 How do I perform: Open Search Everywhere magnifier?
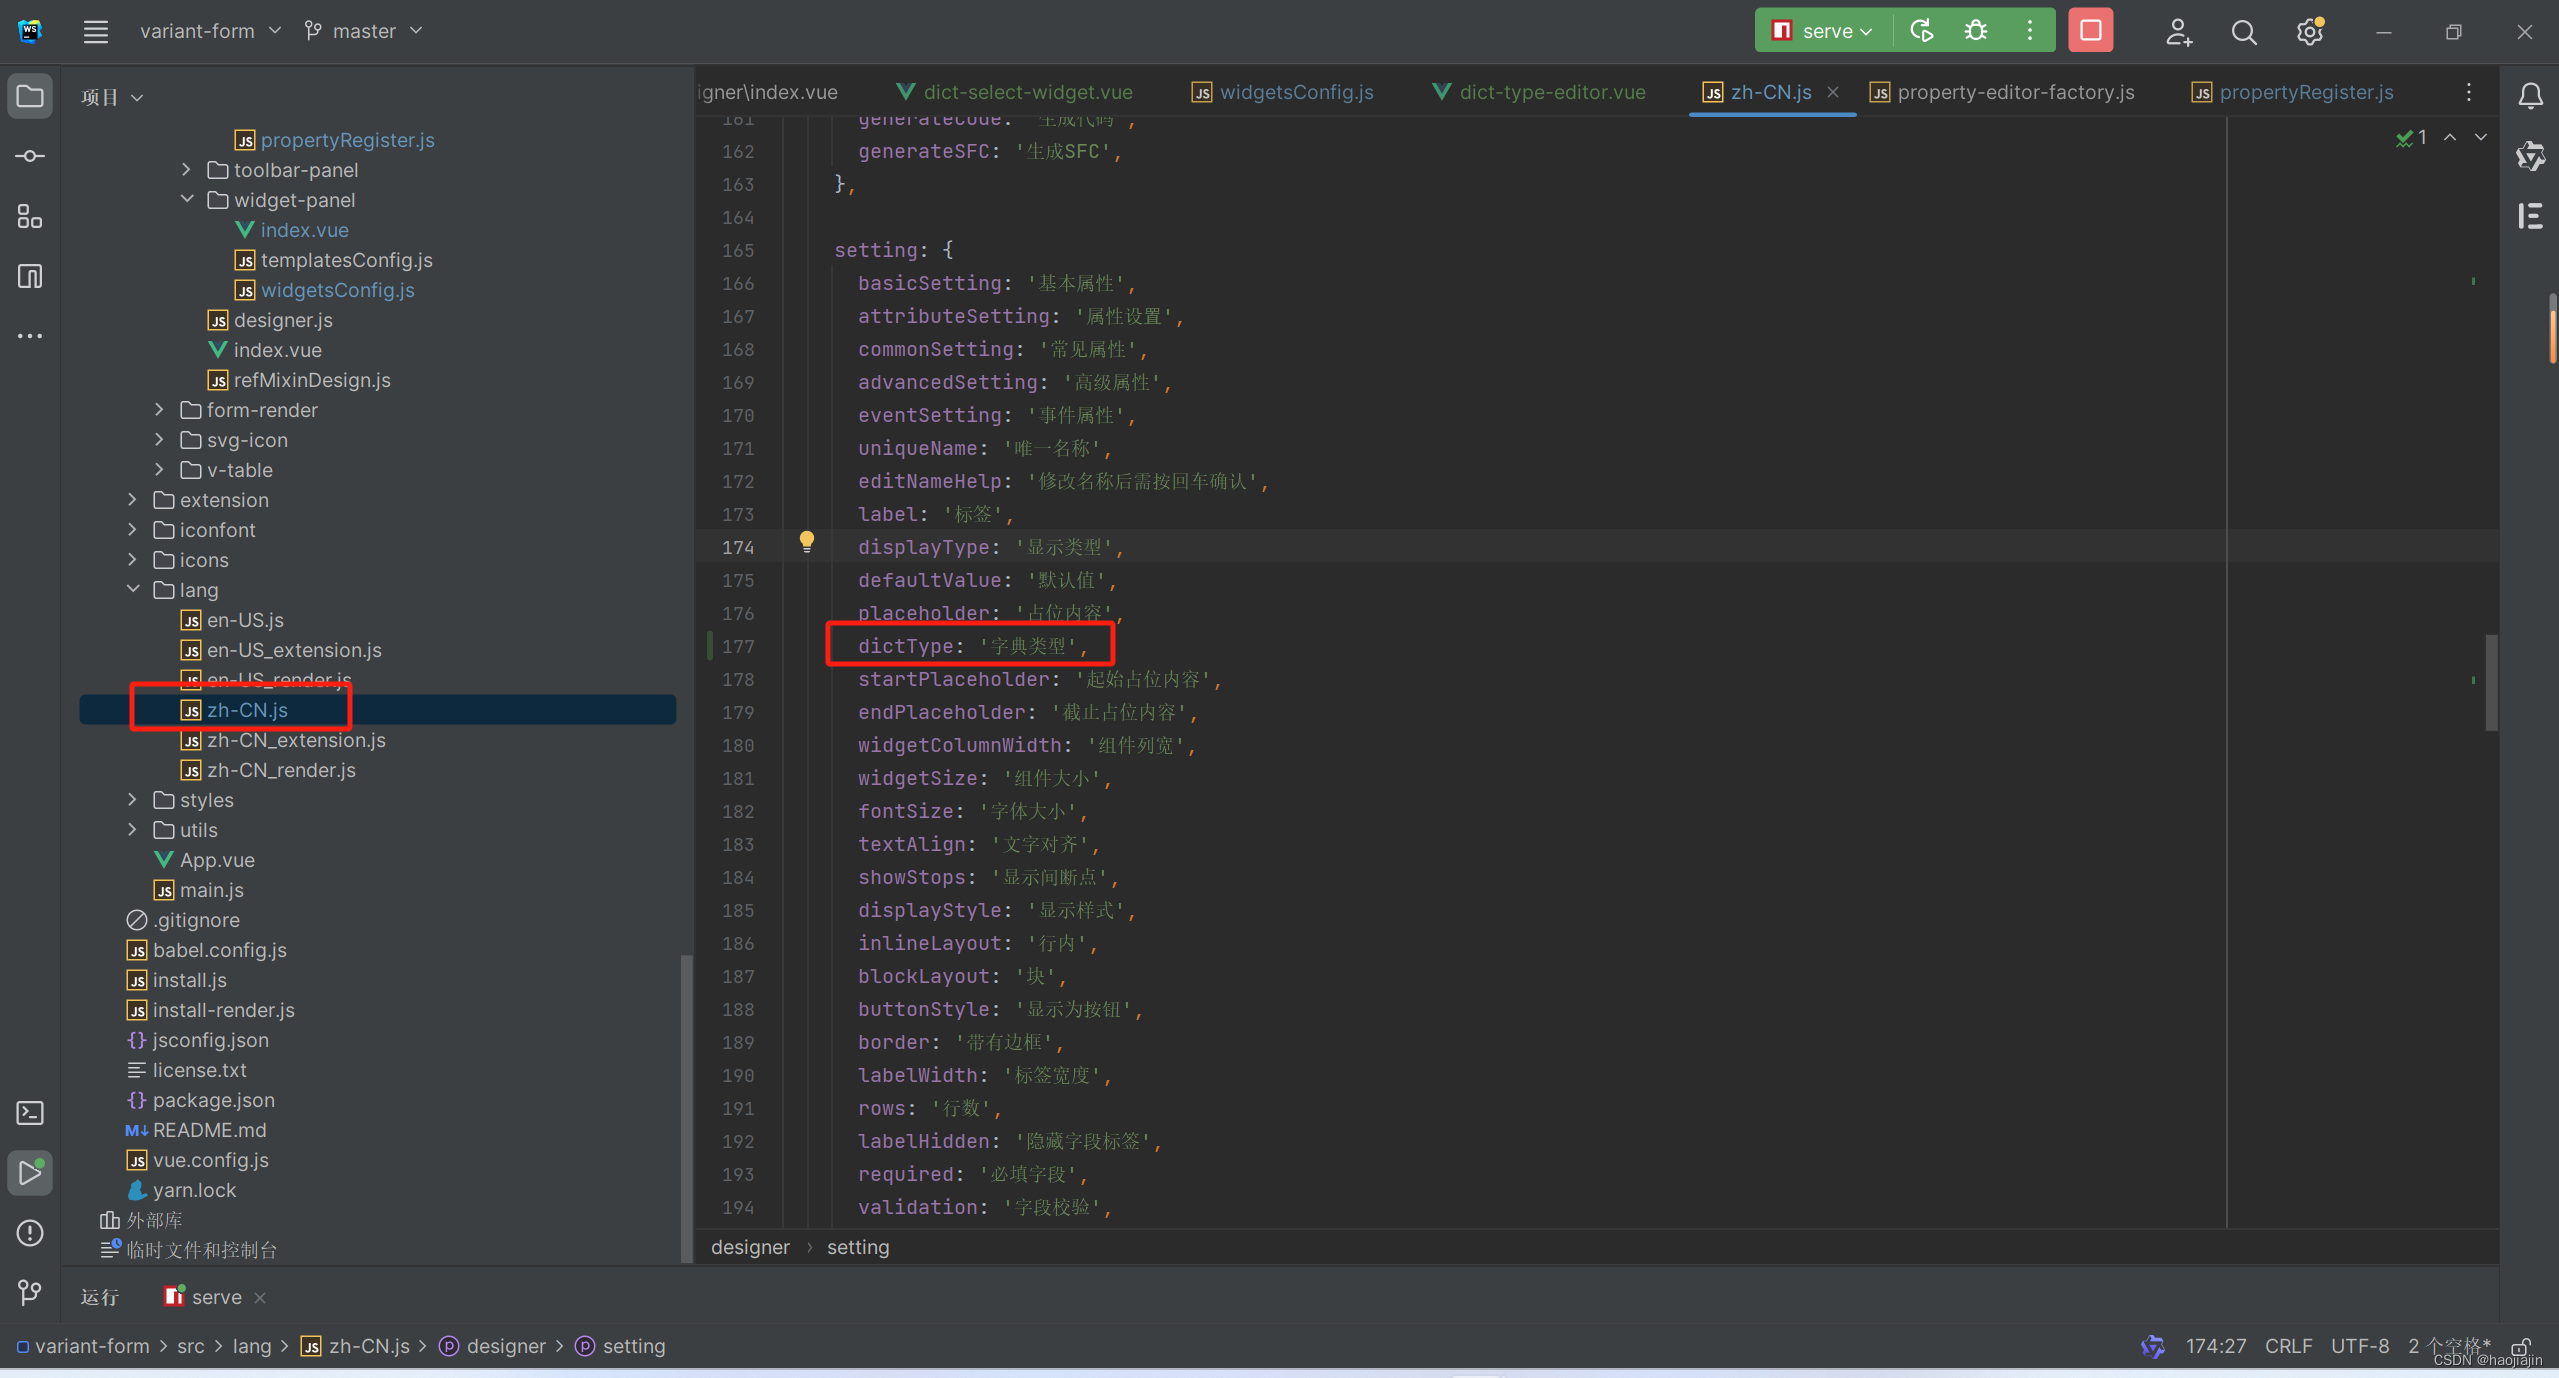point(2244,32)
